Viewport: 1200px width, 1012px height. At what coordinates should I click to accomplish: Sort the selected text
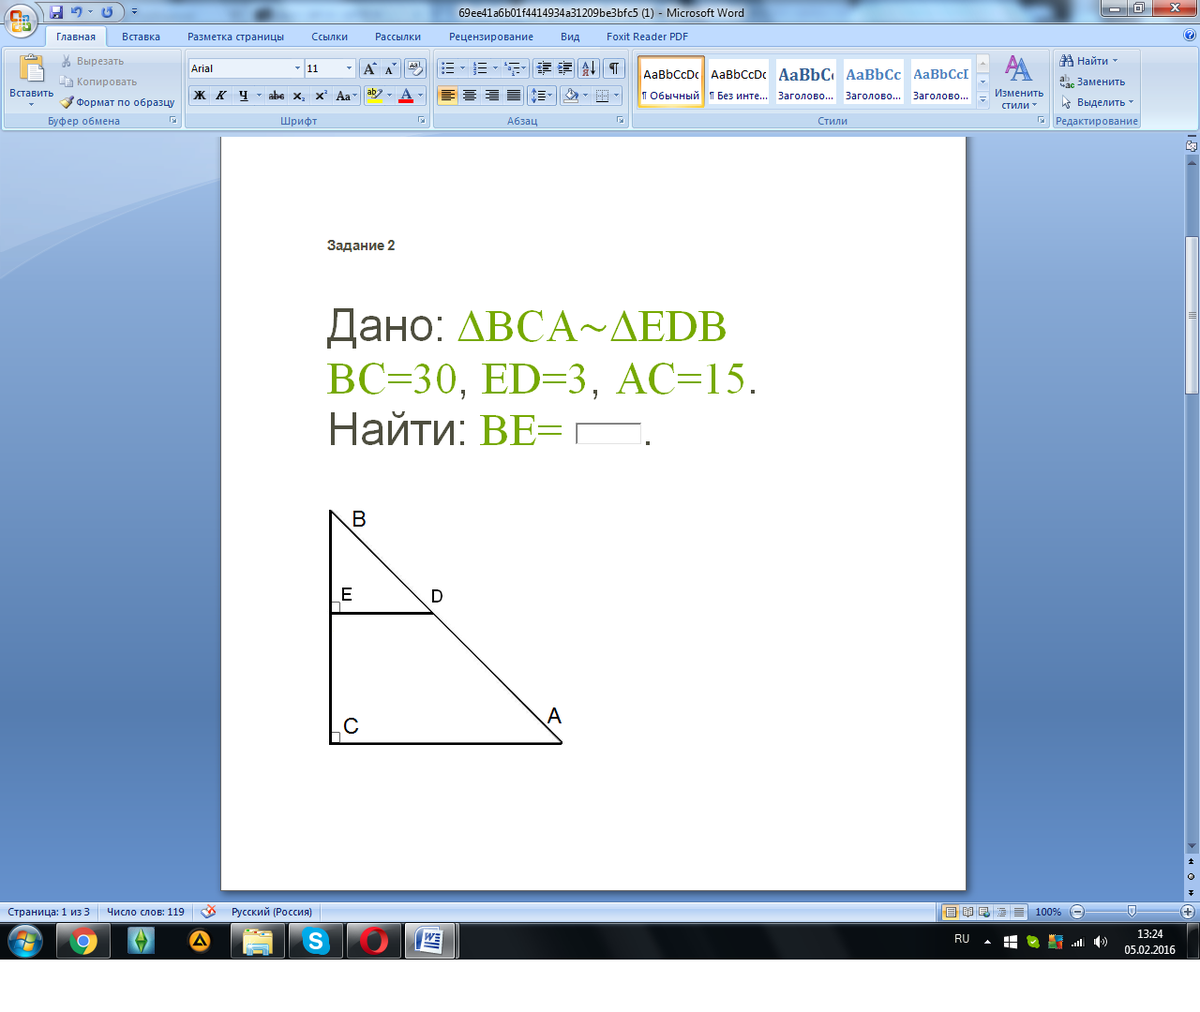[x=589, y=68]
